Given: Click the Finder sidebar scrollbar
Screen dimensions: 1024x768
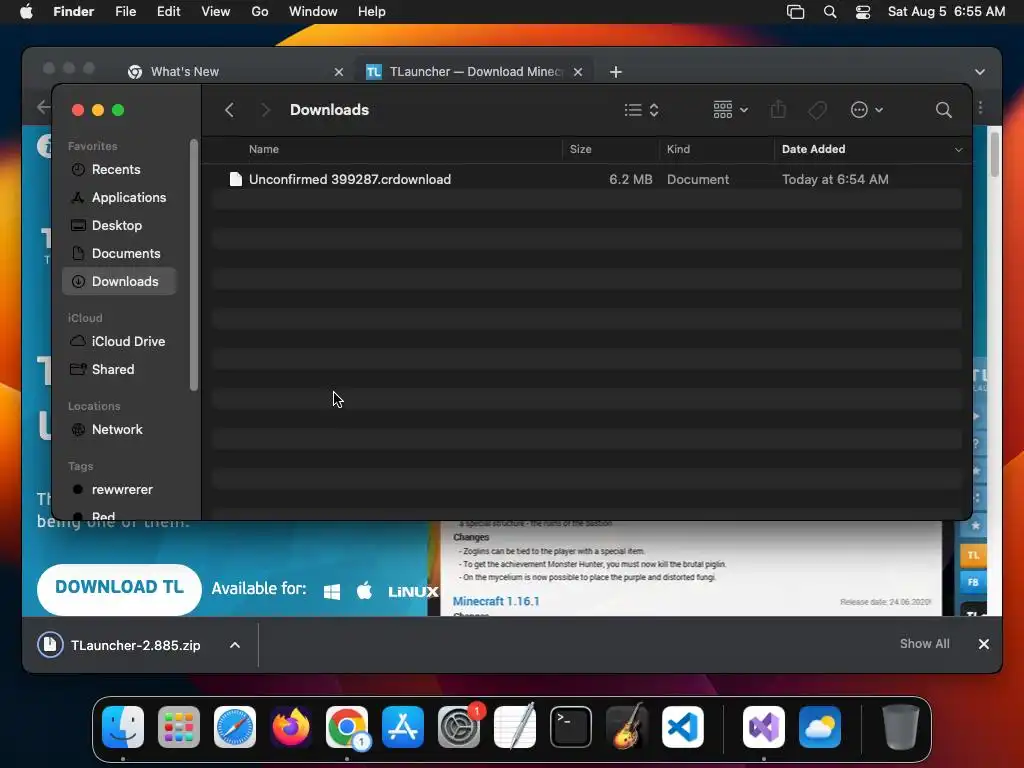Looking at the screenshot, I should (x=193, y=264).
